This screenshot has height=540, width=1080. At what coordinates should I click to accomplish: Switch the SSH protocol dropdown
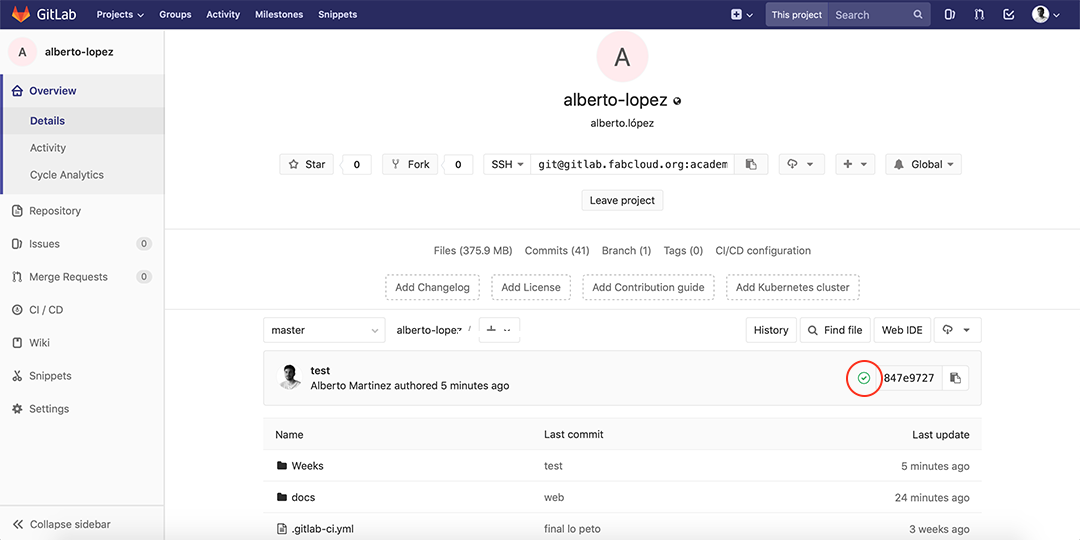[507, 164]
